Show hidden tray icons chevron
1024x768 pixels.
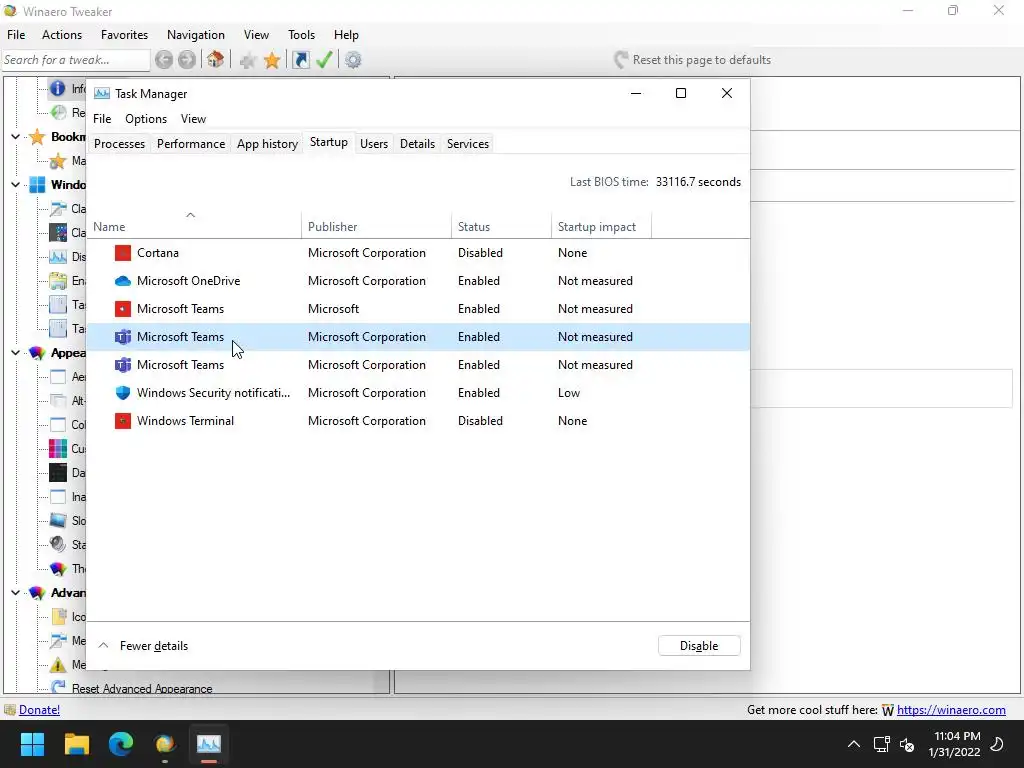click(x=854, y=744)
